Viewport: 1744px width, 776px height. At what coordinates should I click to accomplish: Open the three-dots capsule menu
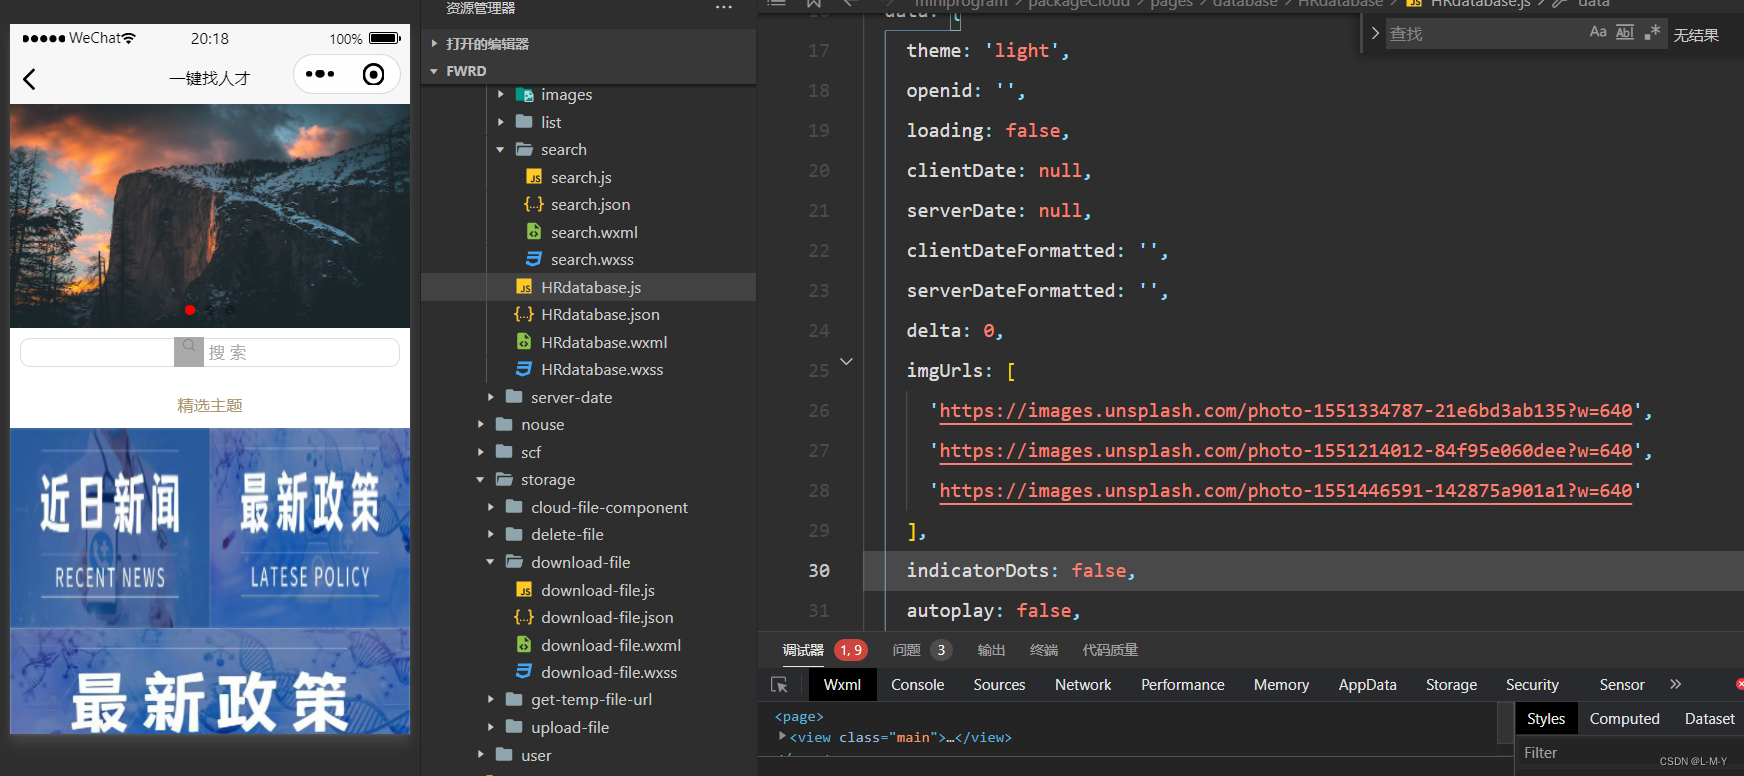[x=320, y=74]
